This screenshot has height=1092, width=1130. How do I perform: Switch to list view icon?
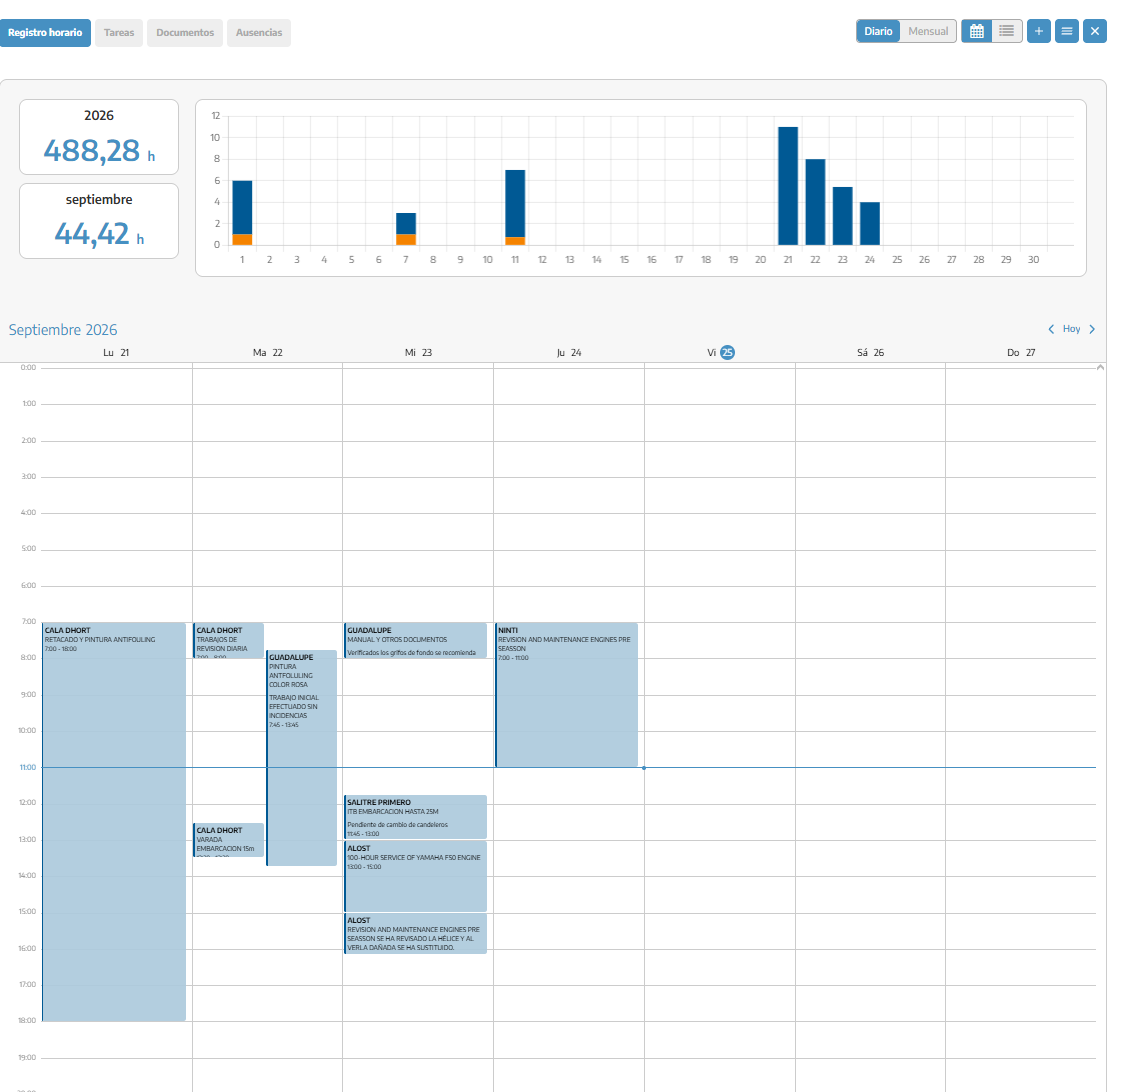tap(1007, 31)
